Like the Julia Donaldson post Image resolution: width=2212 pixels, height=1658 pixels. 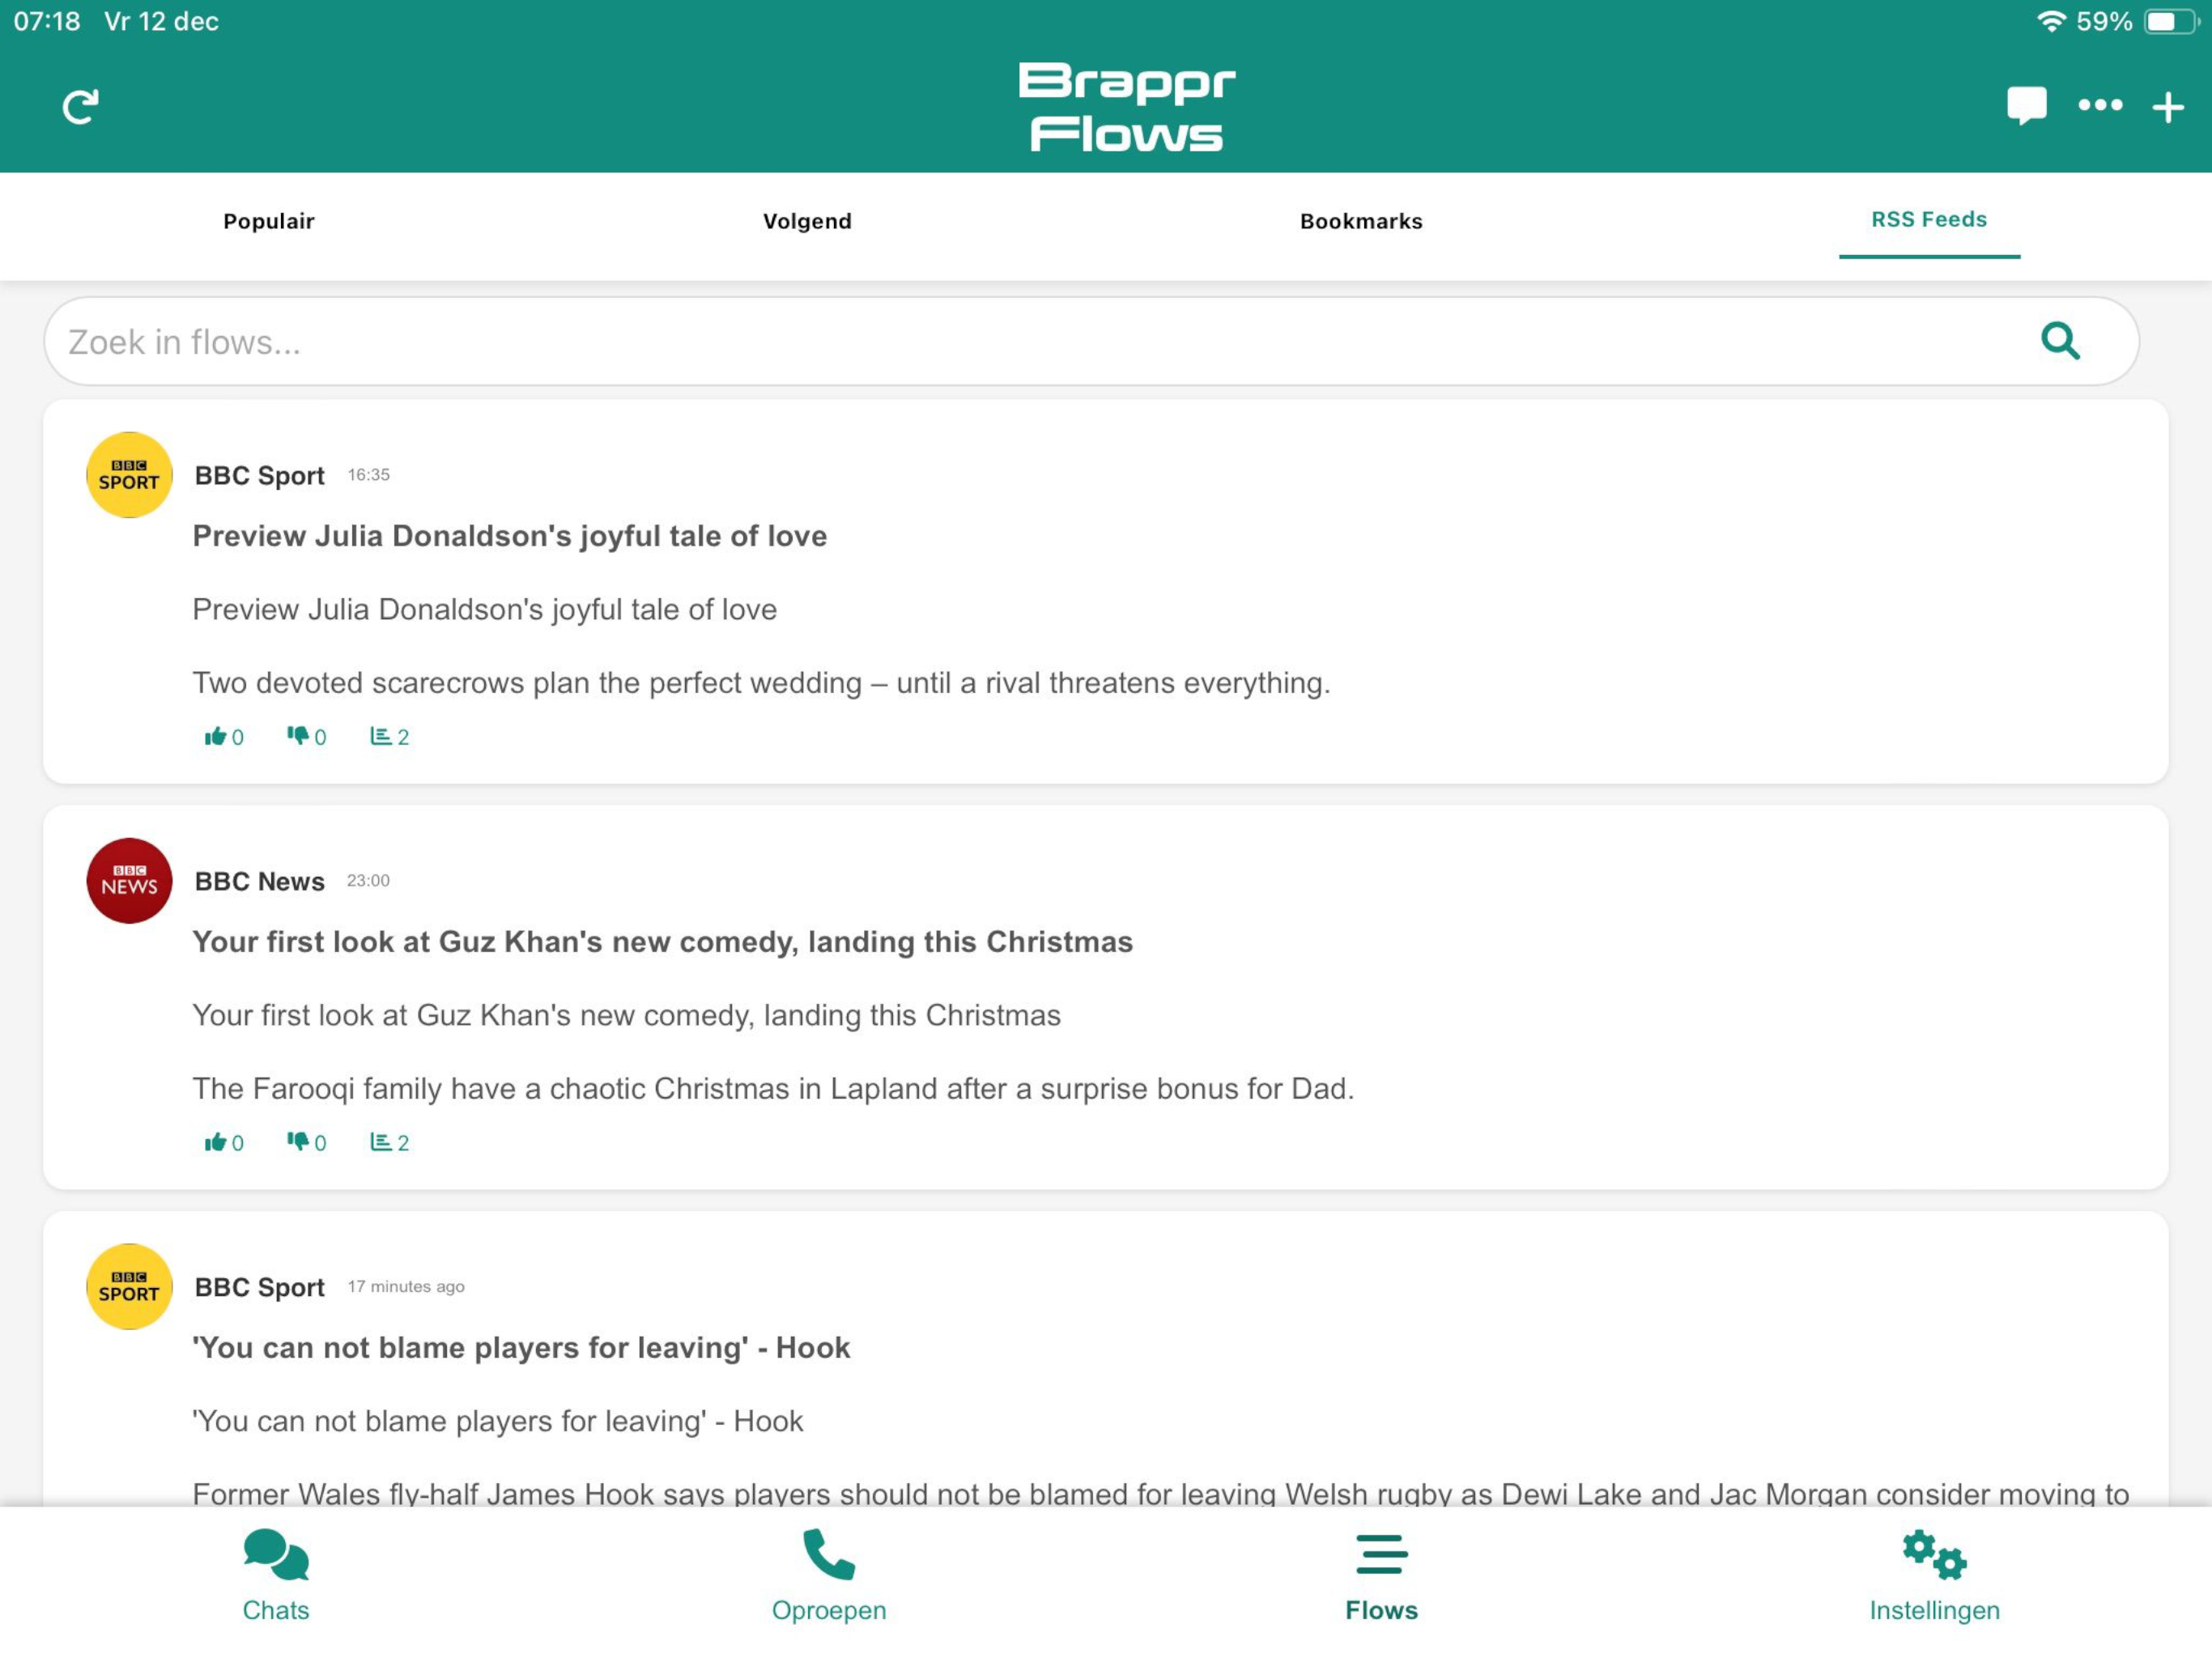click(224, 737)
